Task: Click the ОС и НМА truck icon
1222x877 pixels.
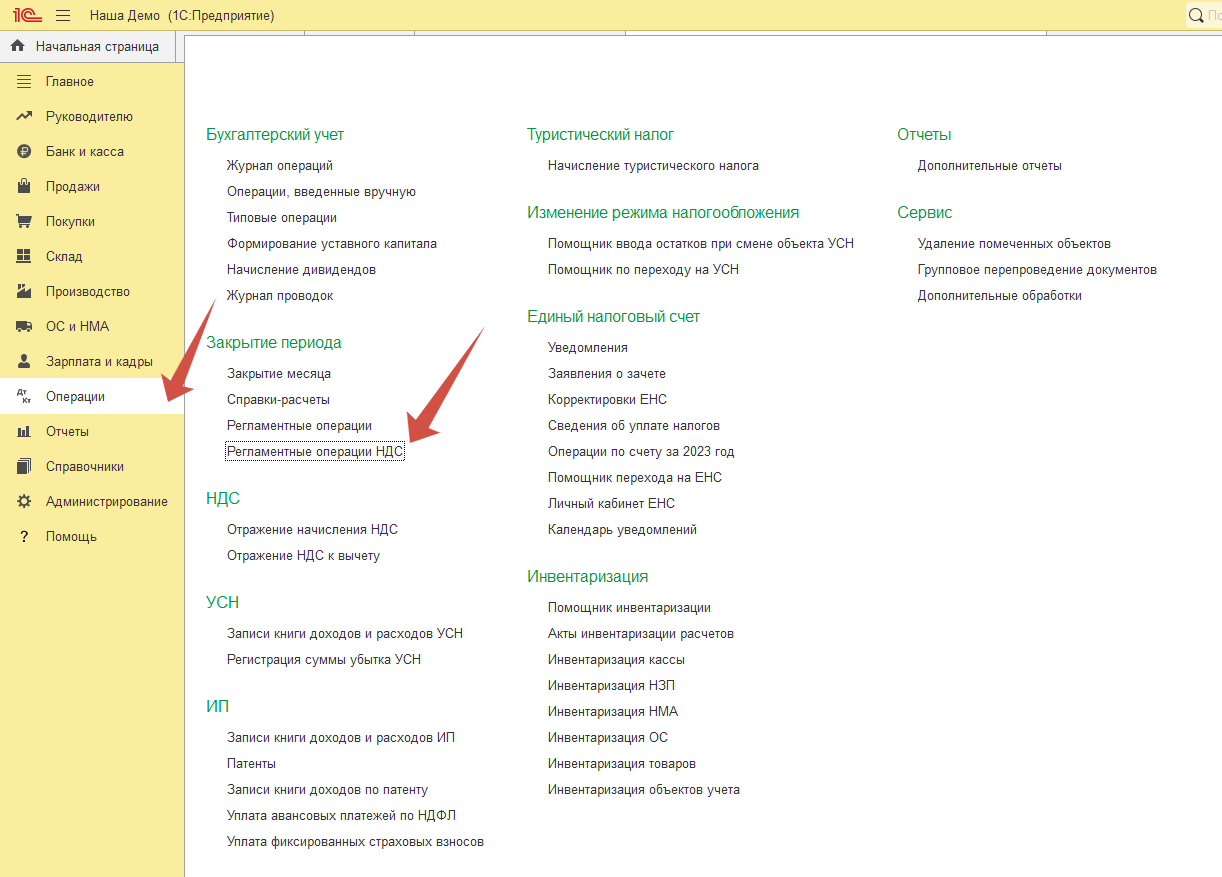Action: tap(24, 327)
